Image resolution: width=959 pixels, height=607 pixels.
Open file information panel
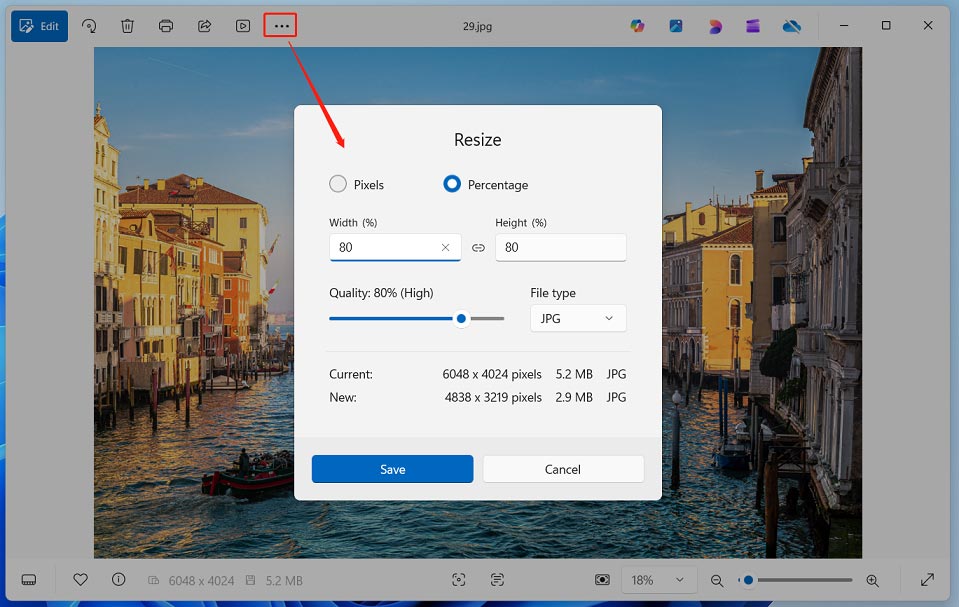click(x=118, y=580)
